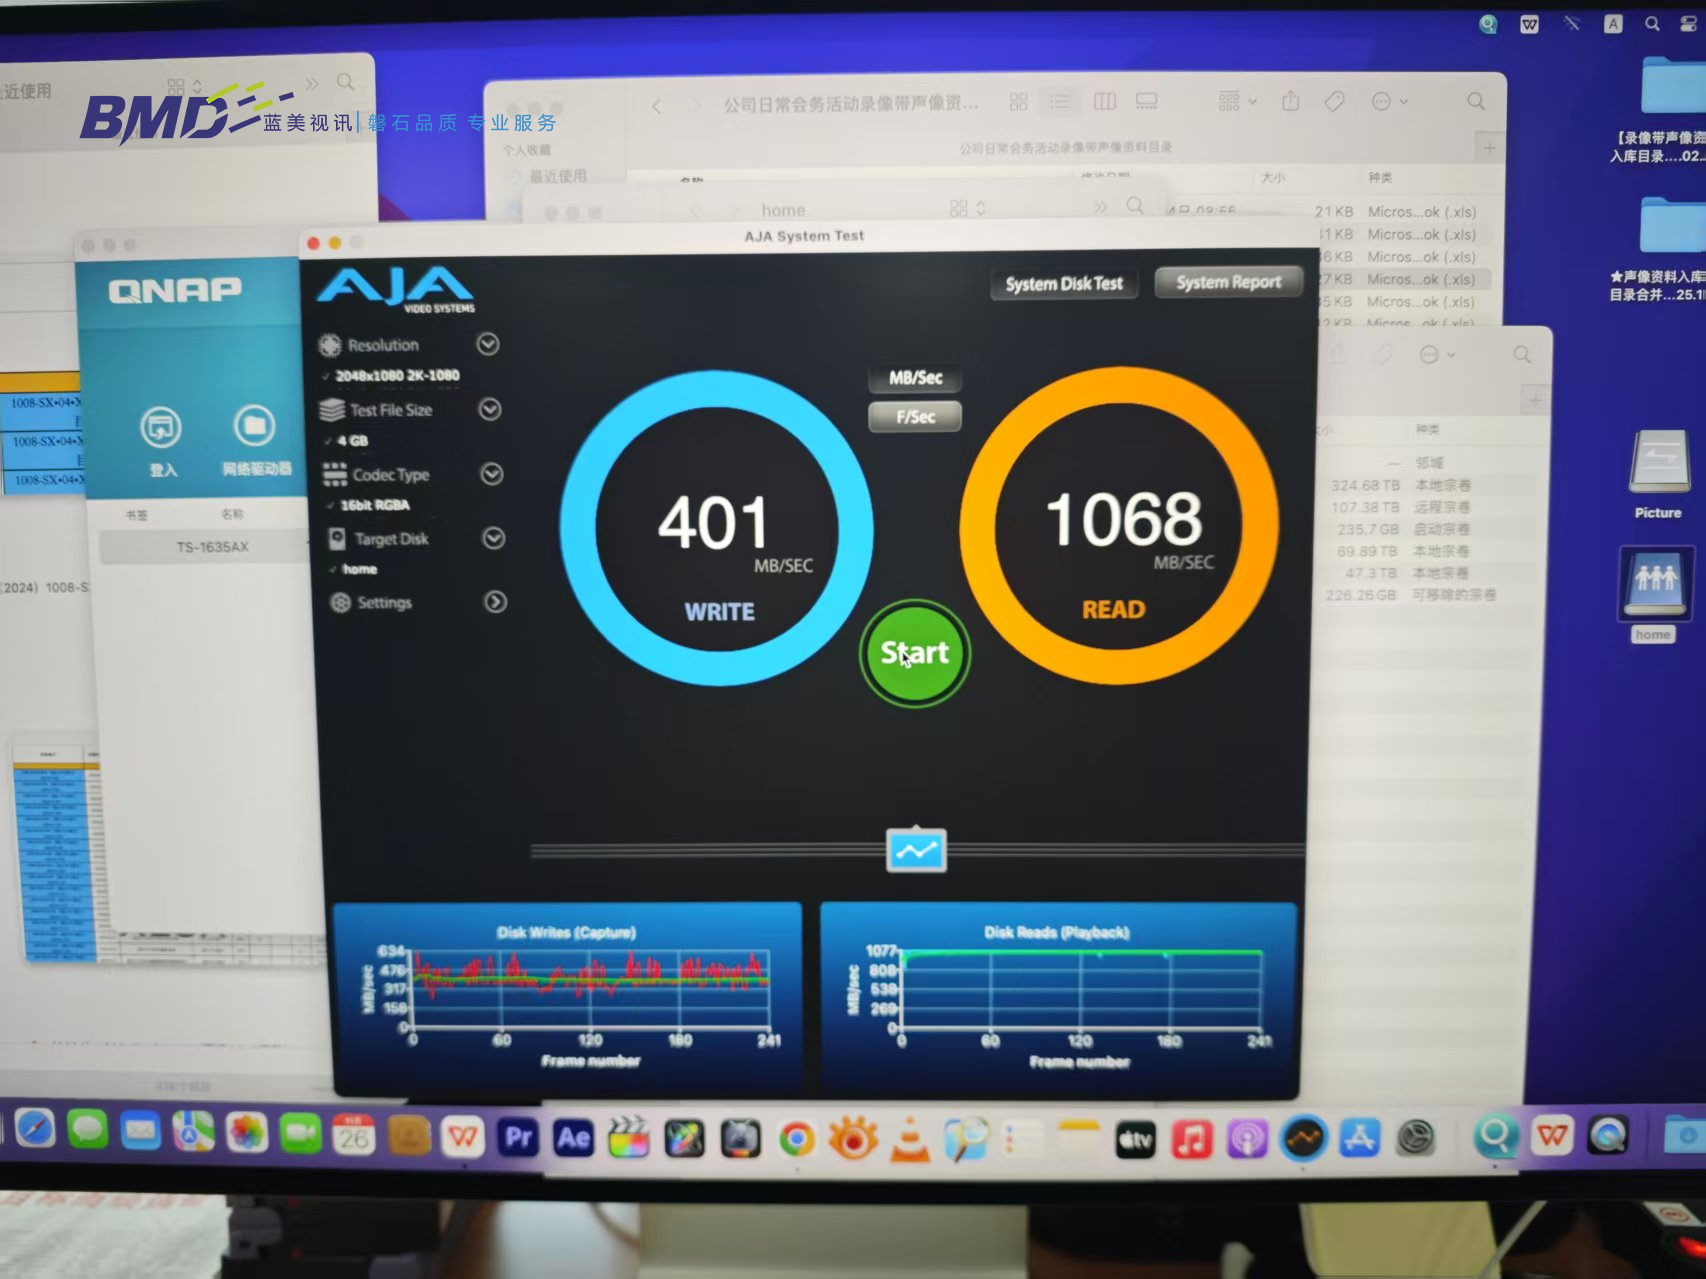
Task: Expand the Test File Size dropdown
Action: click(490, 410)
